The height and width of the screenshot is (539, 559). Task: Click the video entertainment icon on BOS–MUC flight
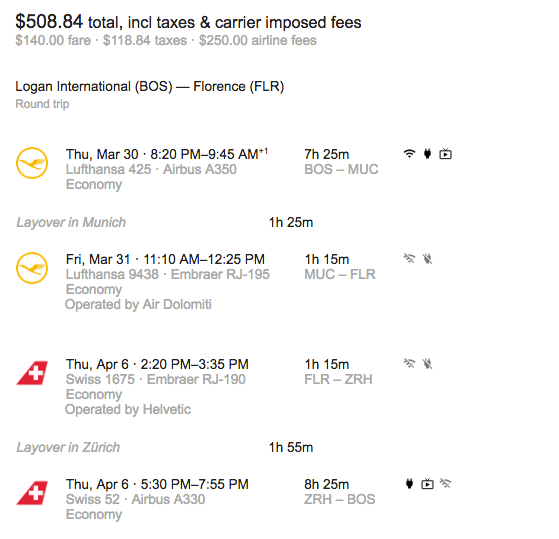[445, 154]
